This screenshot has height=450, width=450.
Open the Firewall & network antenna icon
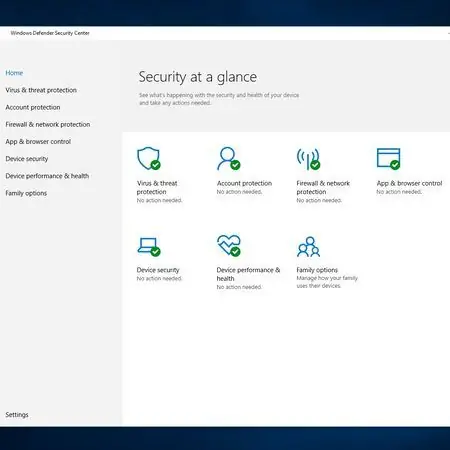308,159
